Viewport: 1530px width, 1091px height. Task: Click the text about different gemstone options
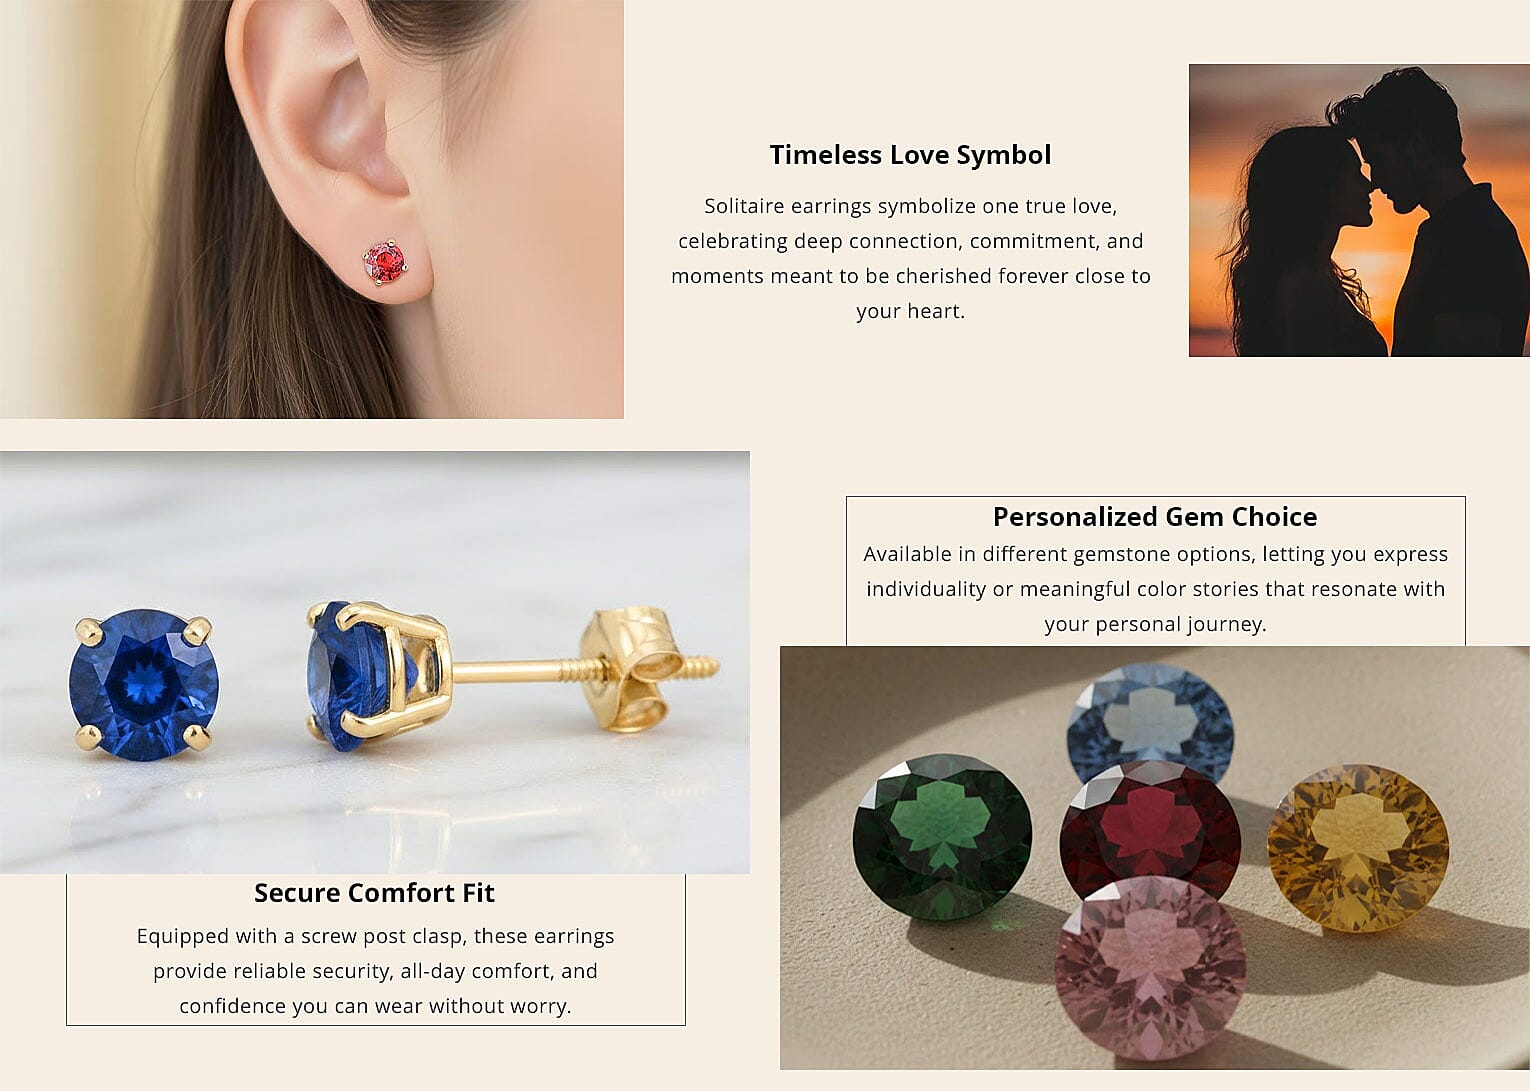point(1155,589)
